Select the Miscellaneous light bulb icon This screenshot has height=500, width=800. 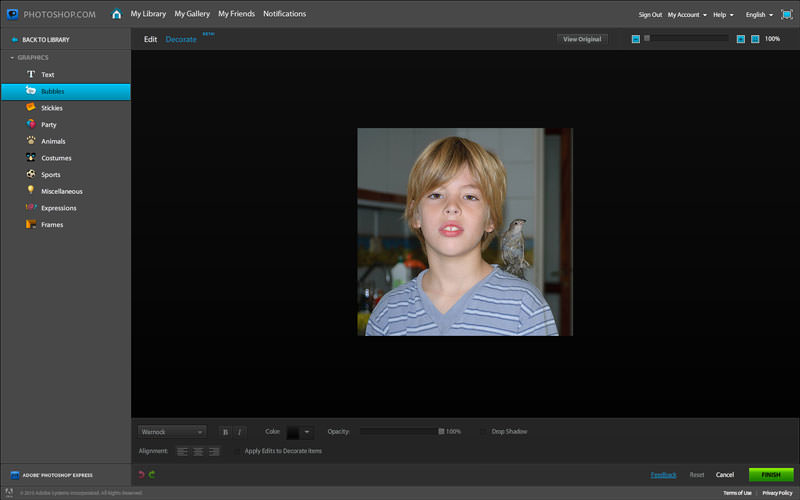coord(31,190)
